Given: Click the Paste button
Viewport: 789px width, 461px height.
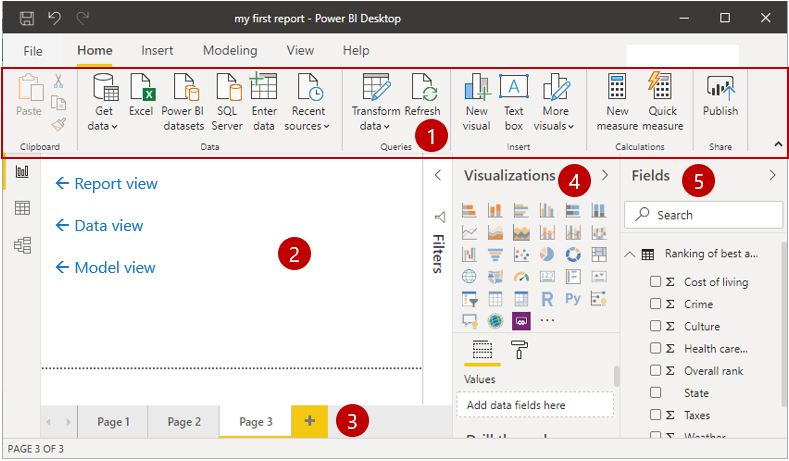Looking at the screenshot, I should tap(29, 95).
